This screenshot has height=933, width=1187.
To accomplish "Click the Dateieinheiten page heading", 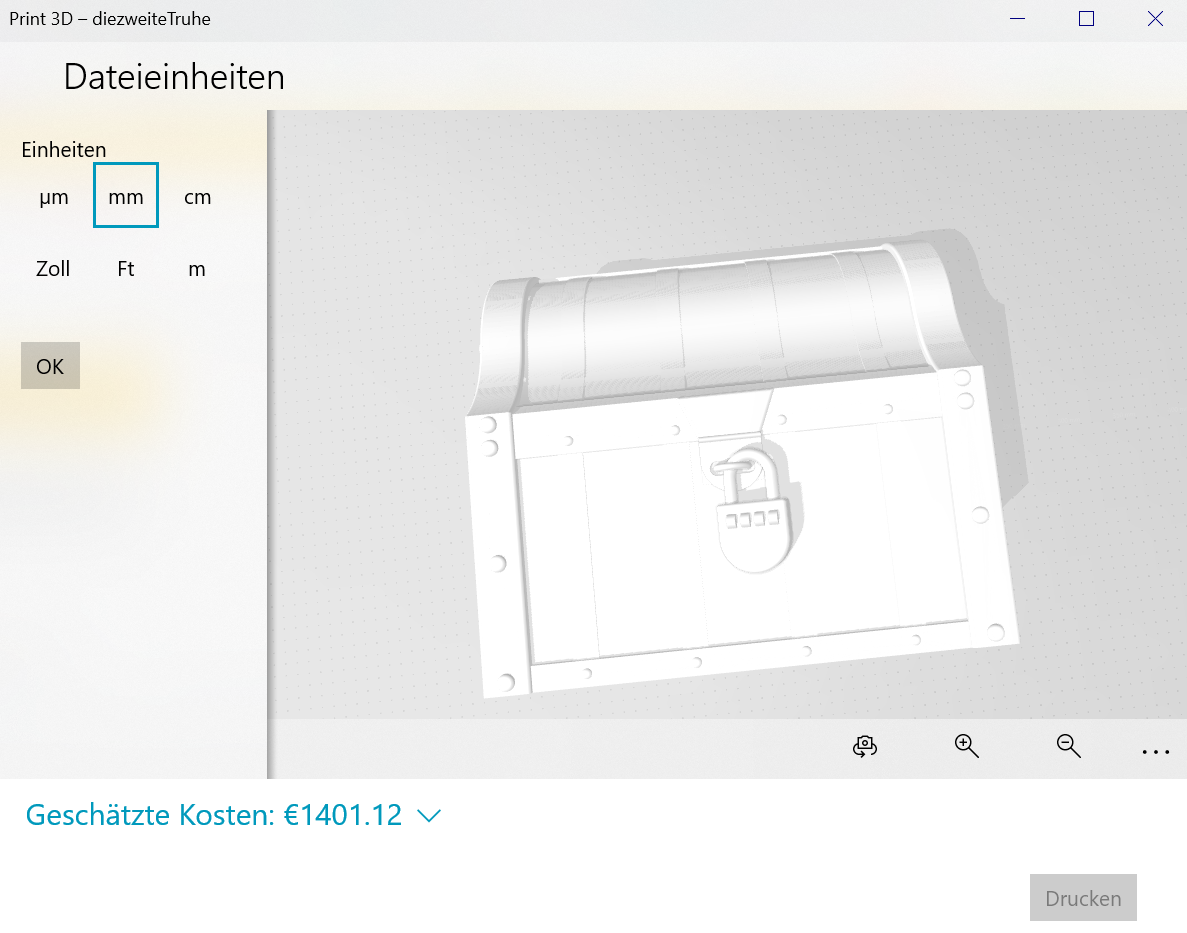I will point(174,77).
